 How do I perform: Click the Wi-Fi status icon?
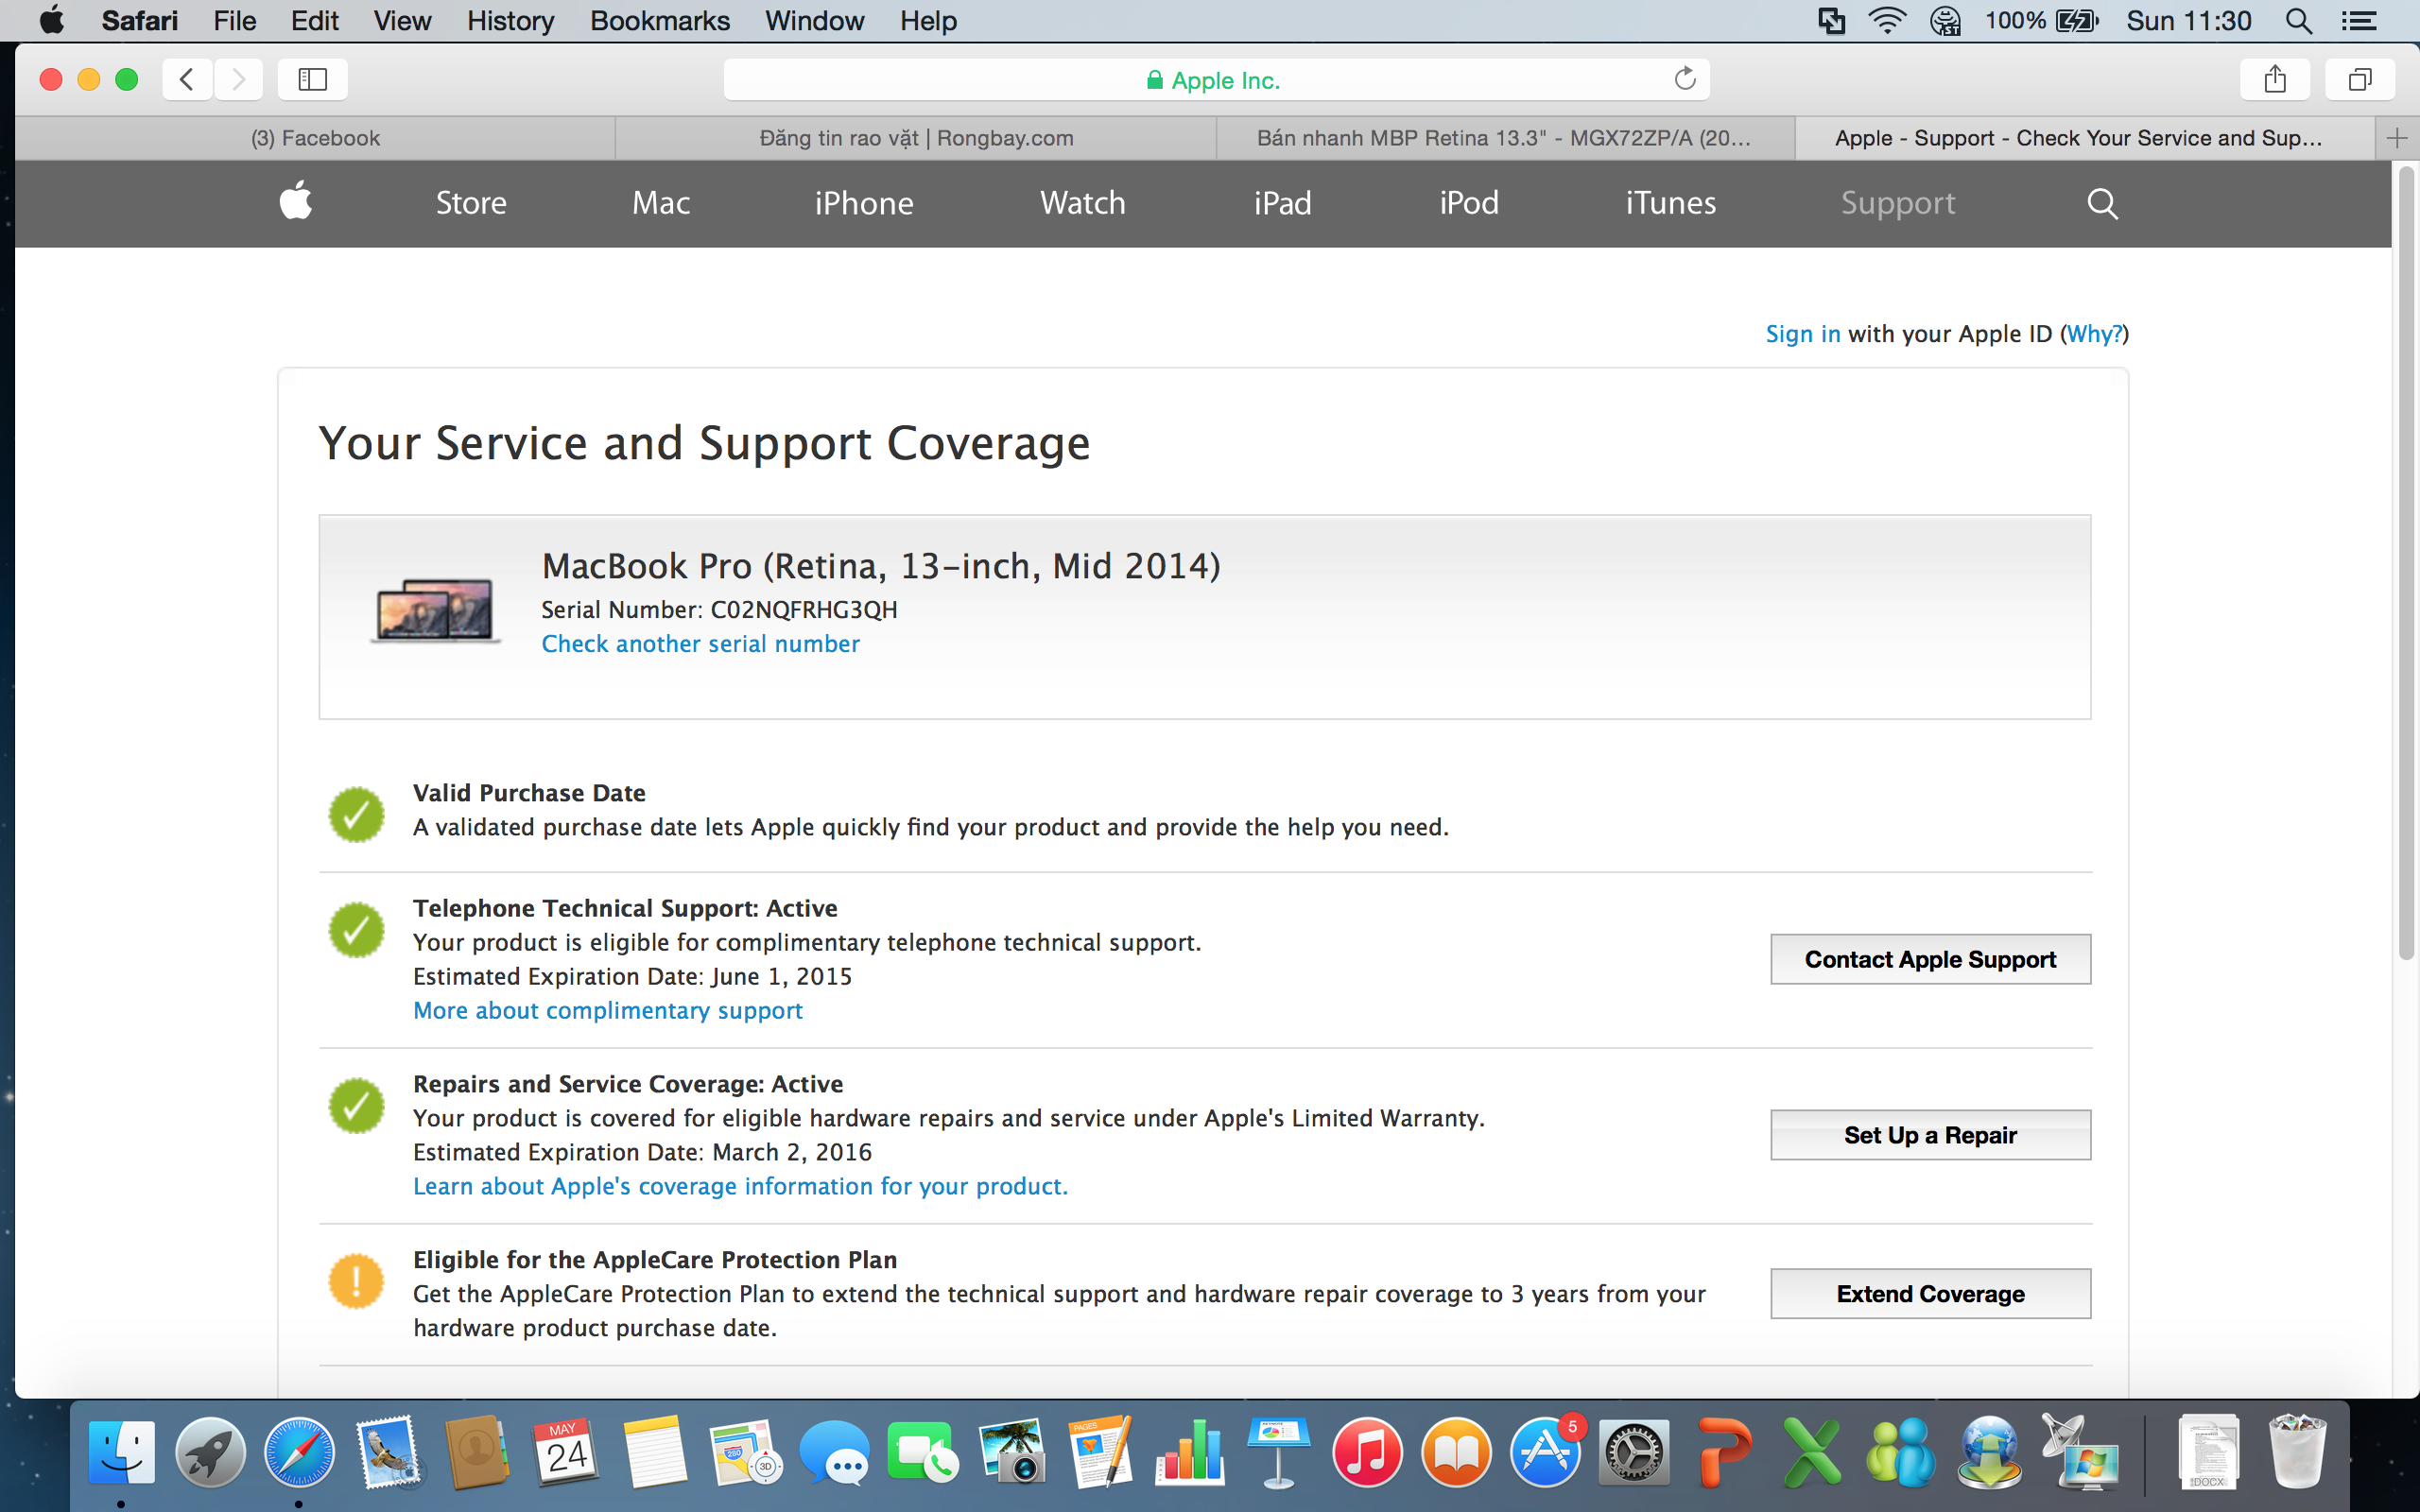click(x=1886, y=21)
